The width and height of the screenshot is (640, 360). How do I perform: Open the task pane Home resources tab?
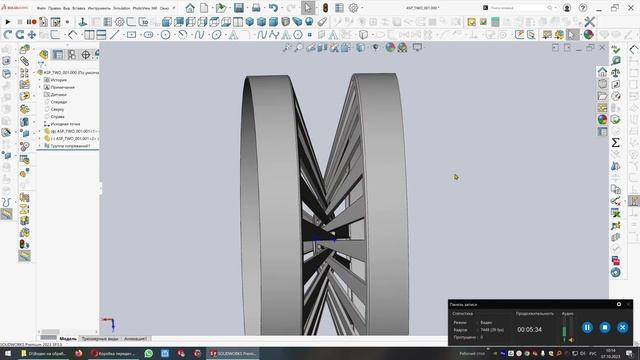[602, 72]
